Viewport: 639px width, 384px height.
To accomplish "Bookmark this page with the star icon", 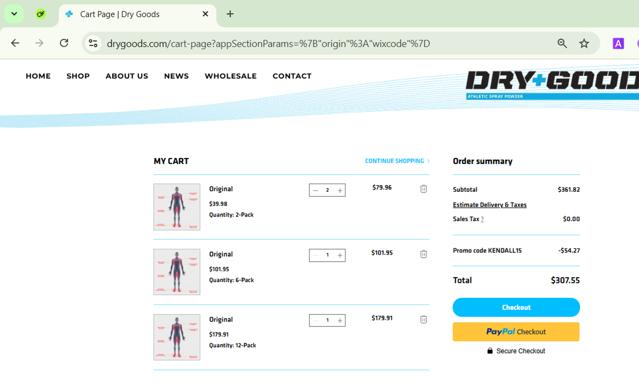I will [x=584, y=43].
